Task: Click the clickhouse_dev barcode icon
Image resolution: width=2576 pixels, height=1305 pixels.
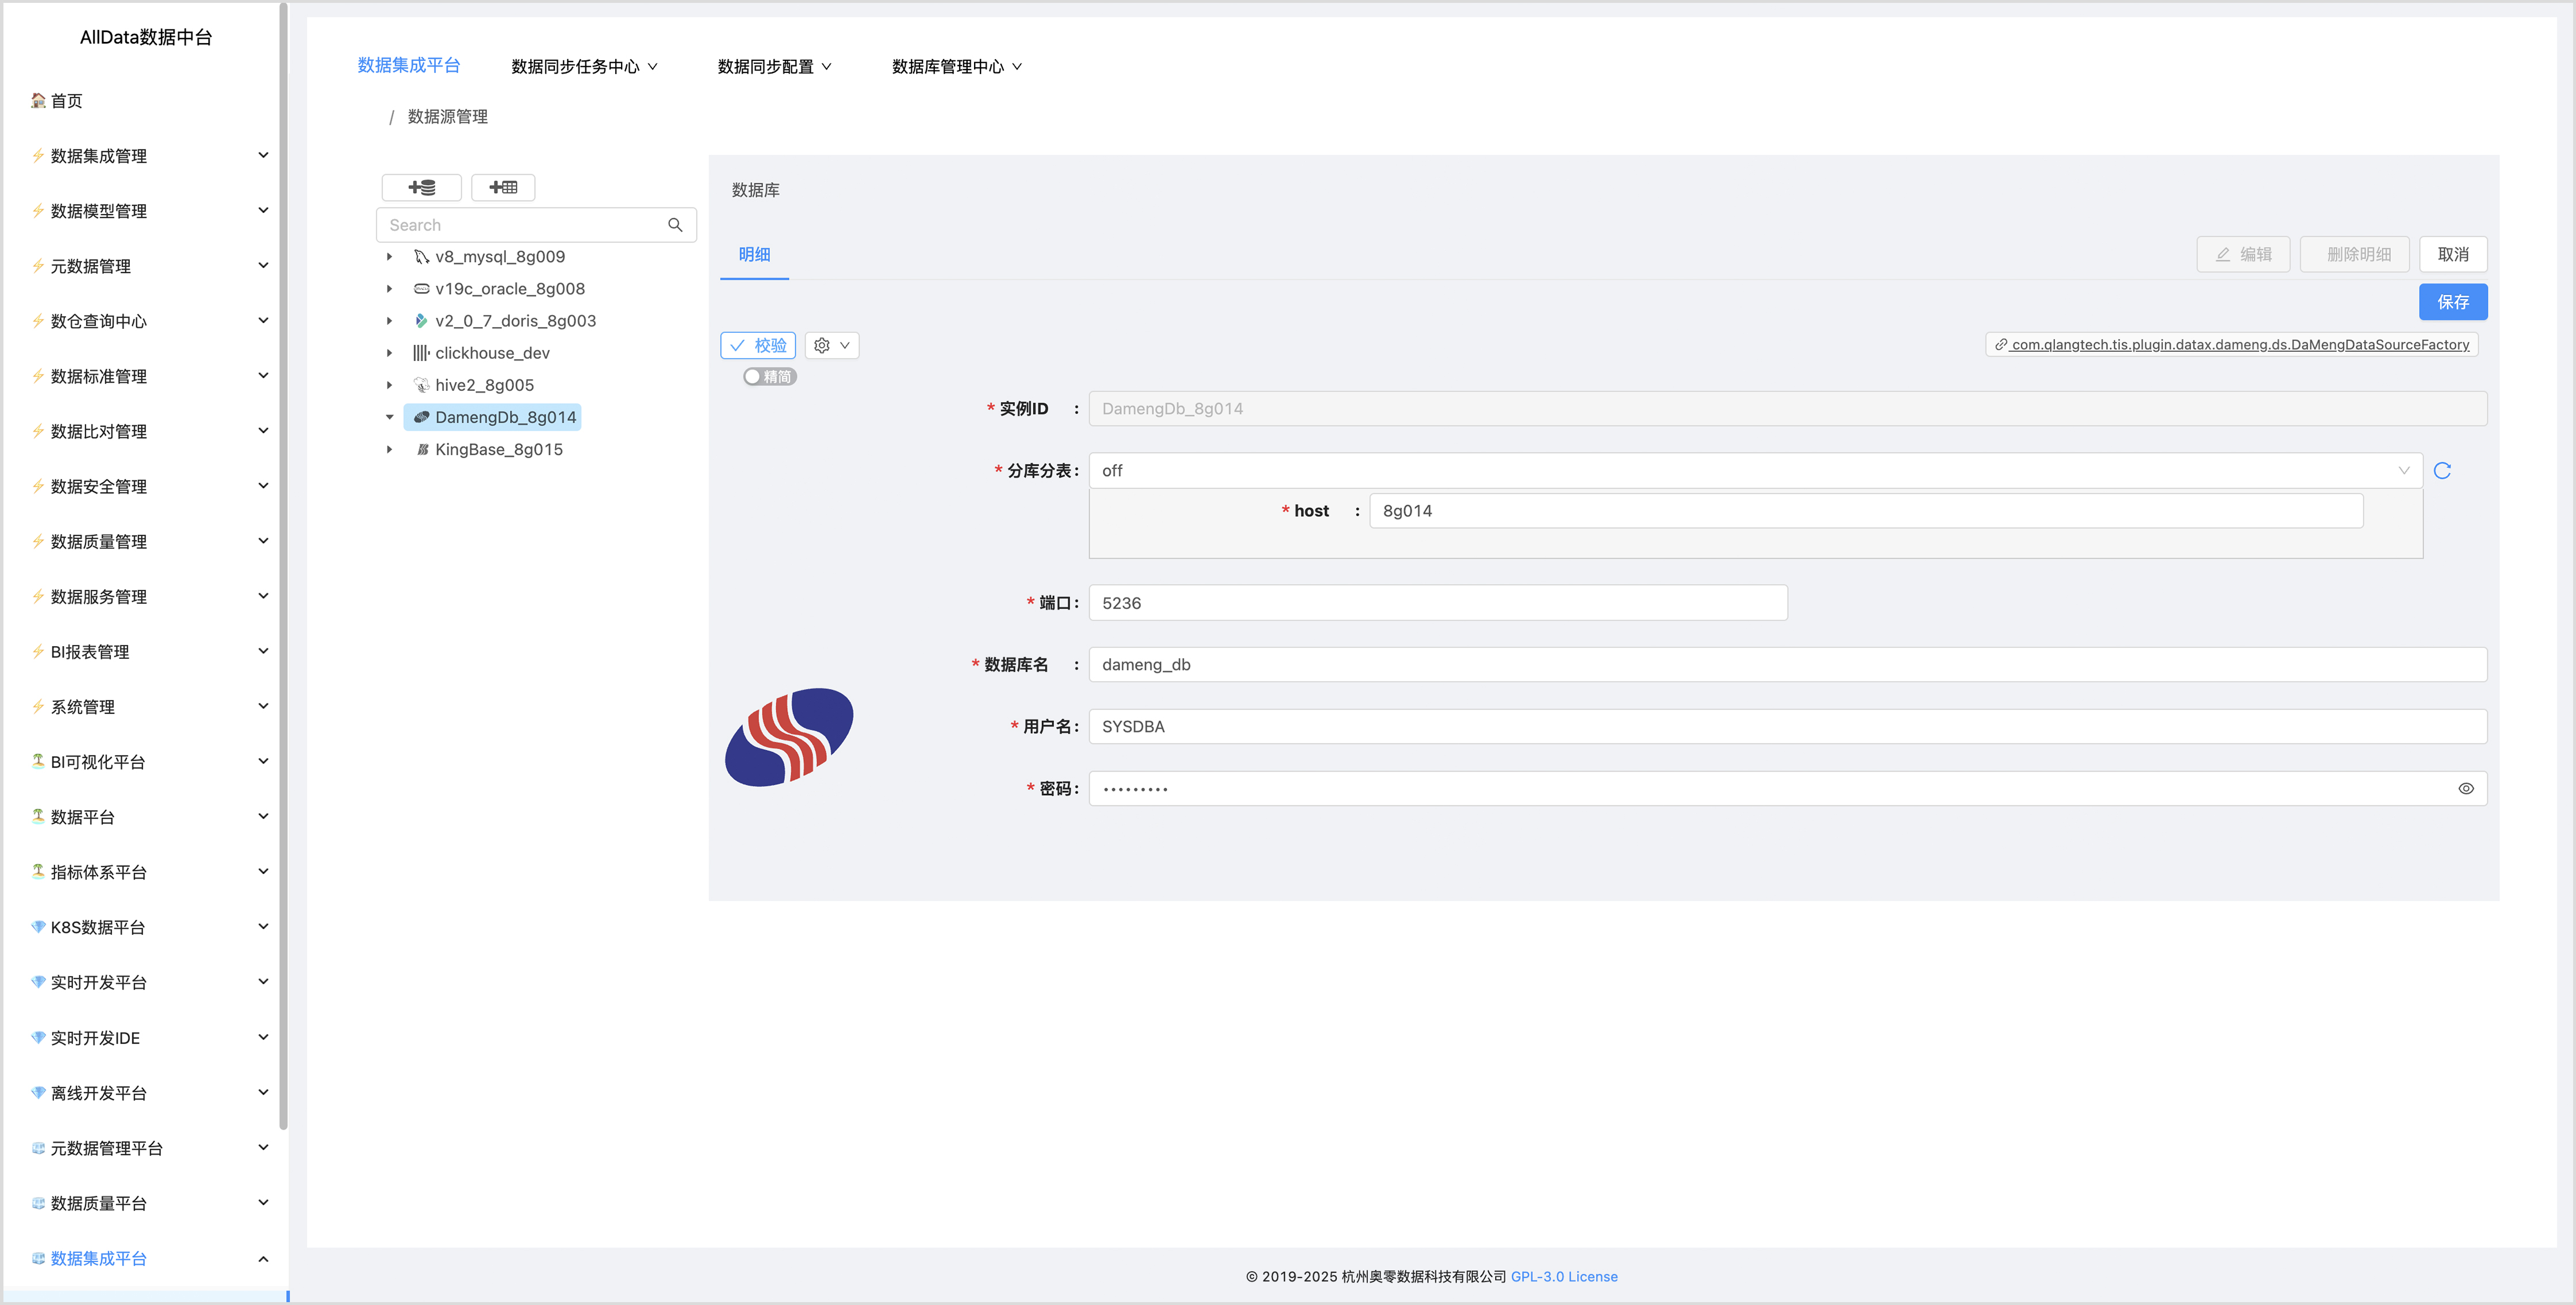Action: click(421, 353)
